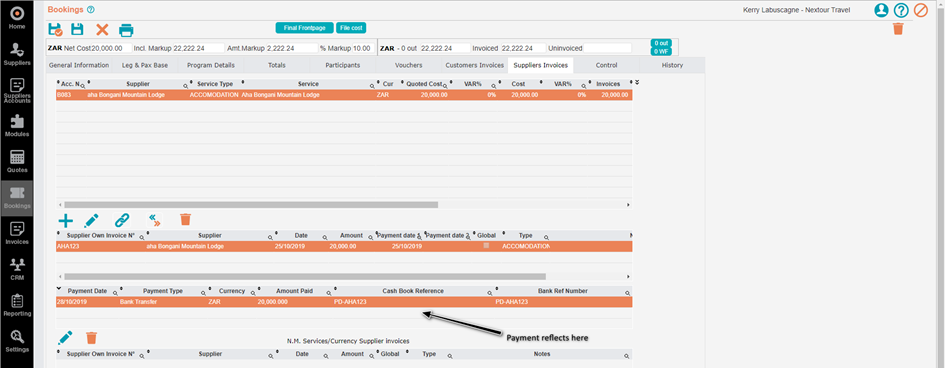The image size is (945, 368).
Task: Click the Final Frontpage button
Action: pyautogui.click(x=304, y=28)
